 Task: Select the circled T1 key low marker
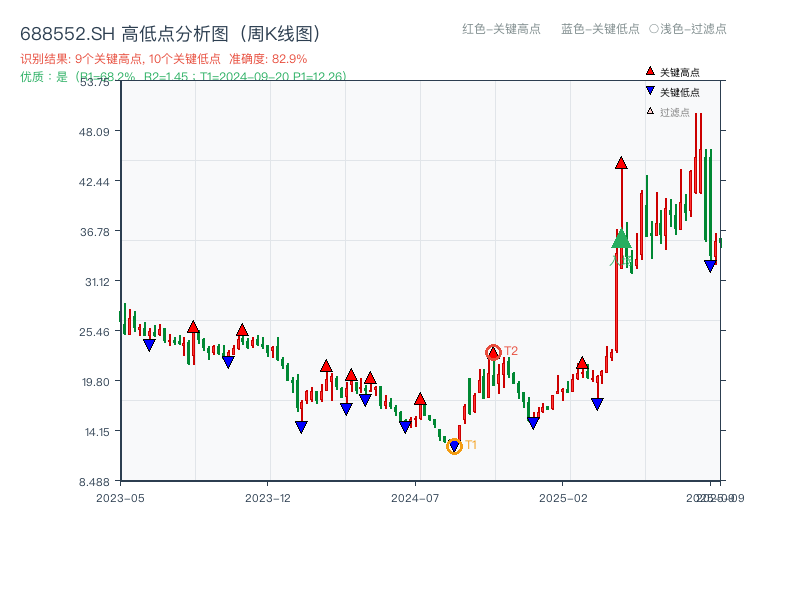(x=454, y=447)
